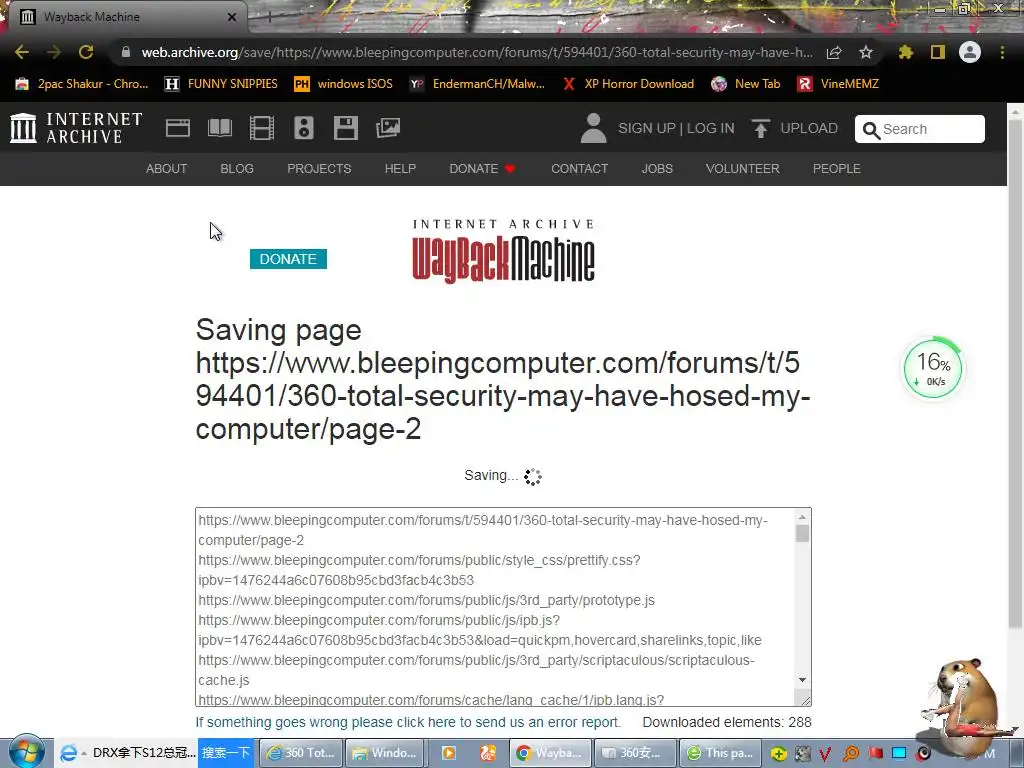Open the ABOUT menu item

click(x=167, y=168)
